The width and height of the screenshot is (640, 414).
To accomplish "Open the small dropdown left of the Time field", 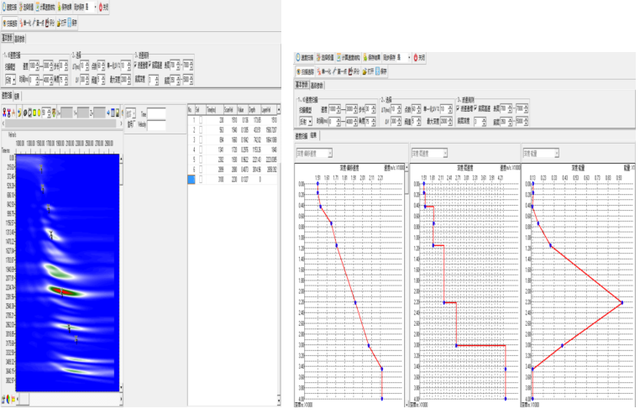I will pyautogui.click(x=131, y=114).
